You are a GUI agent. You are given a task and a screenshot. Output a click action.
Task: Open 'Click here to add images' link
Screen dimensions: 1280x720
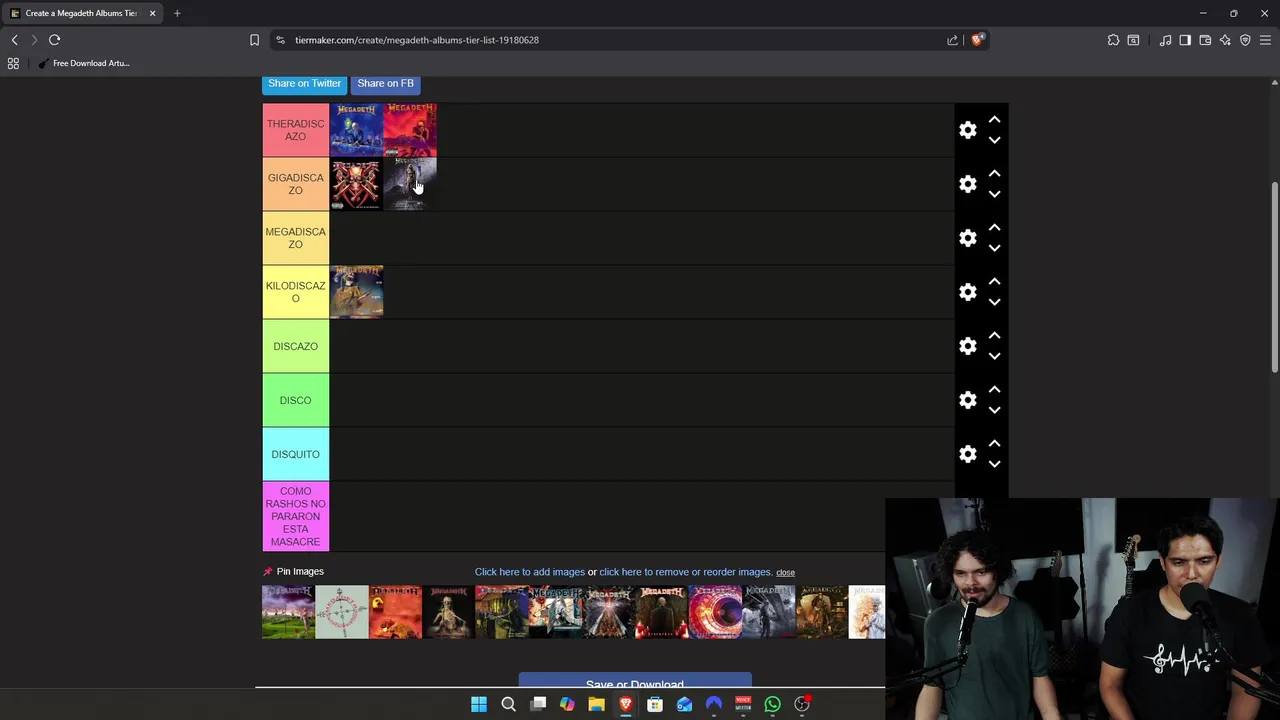(x=530, y=572)
